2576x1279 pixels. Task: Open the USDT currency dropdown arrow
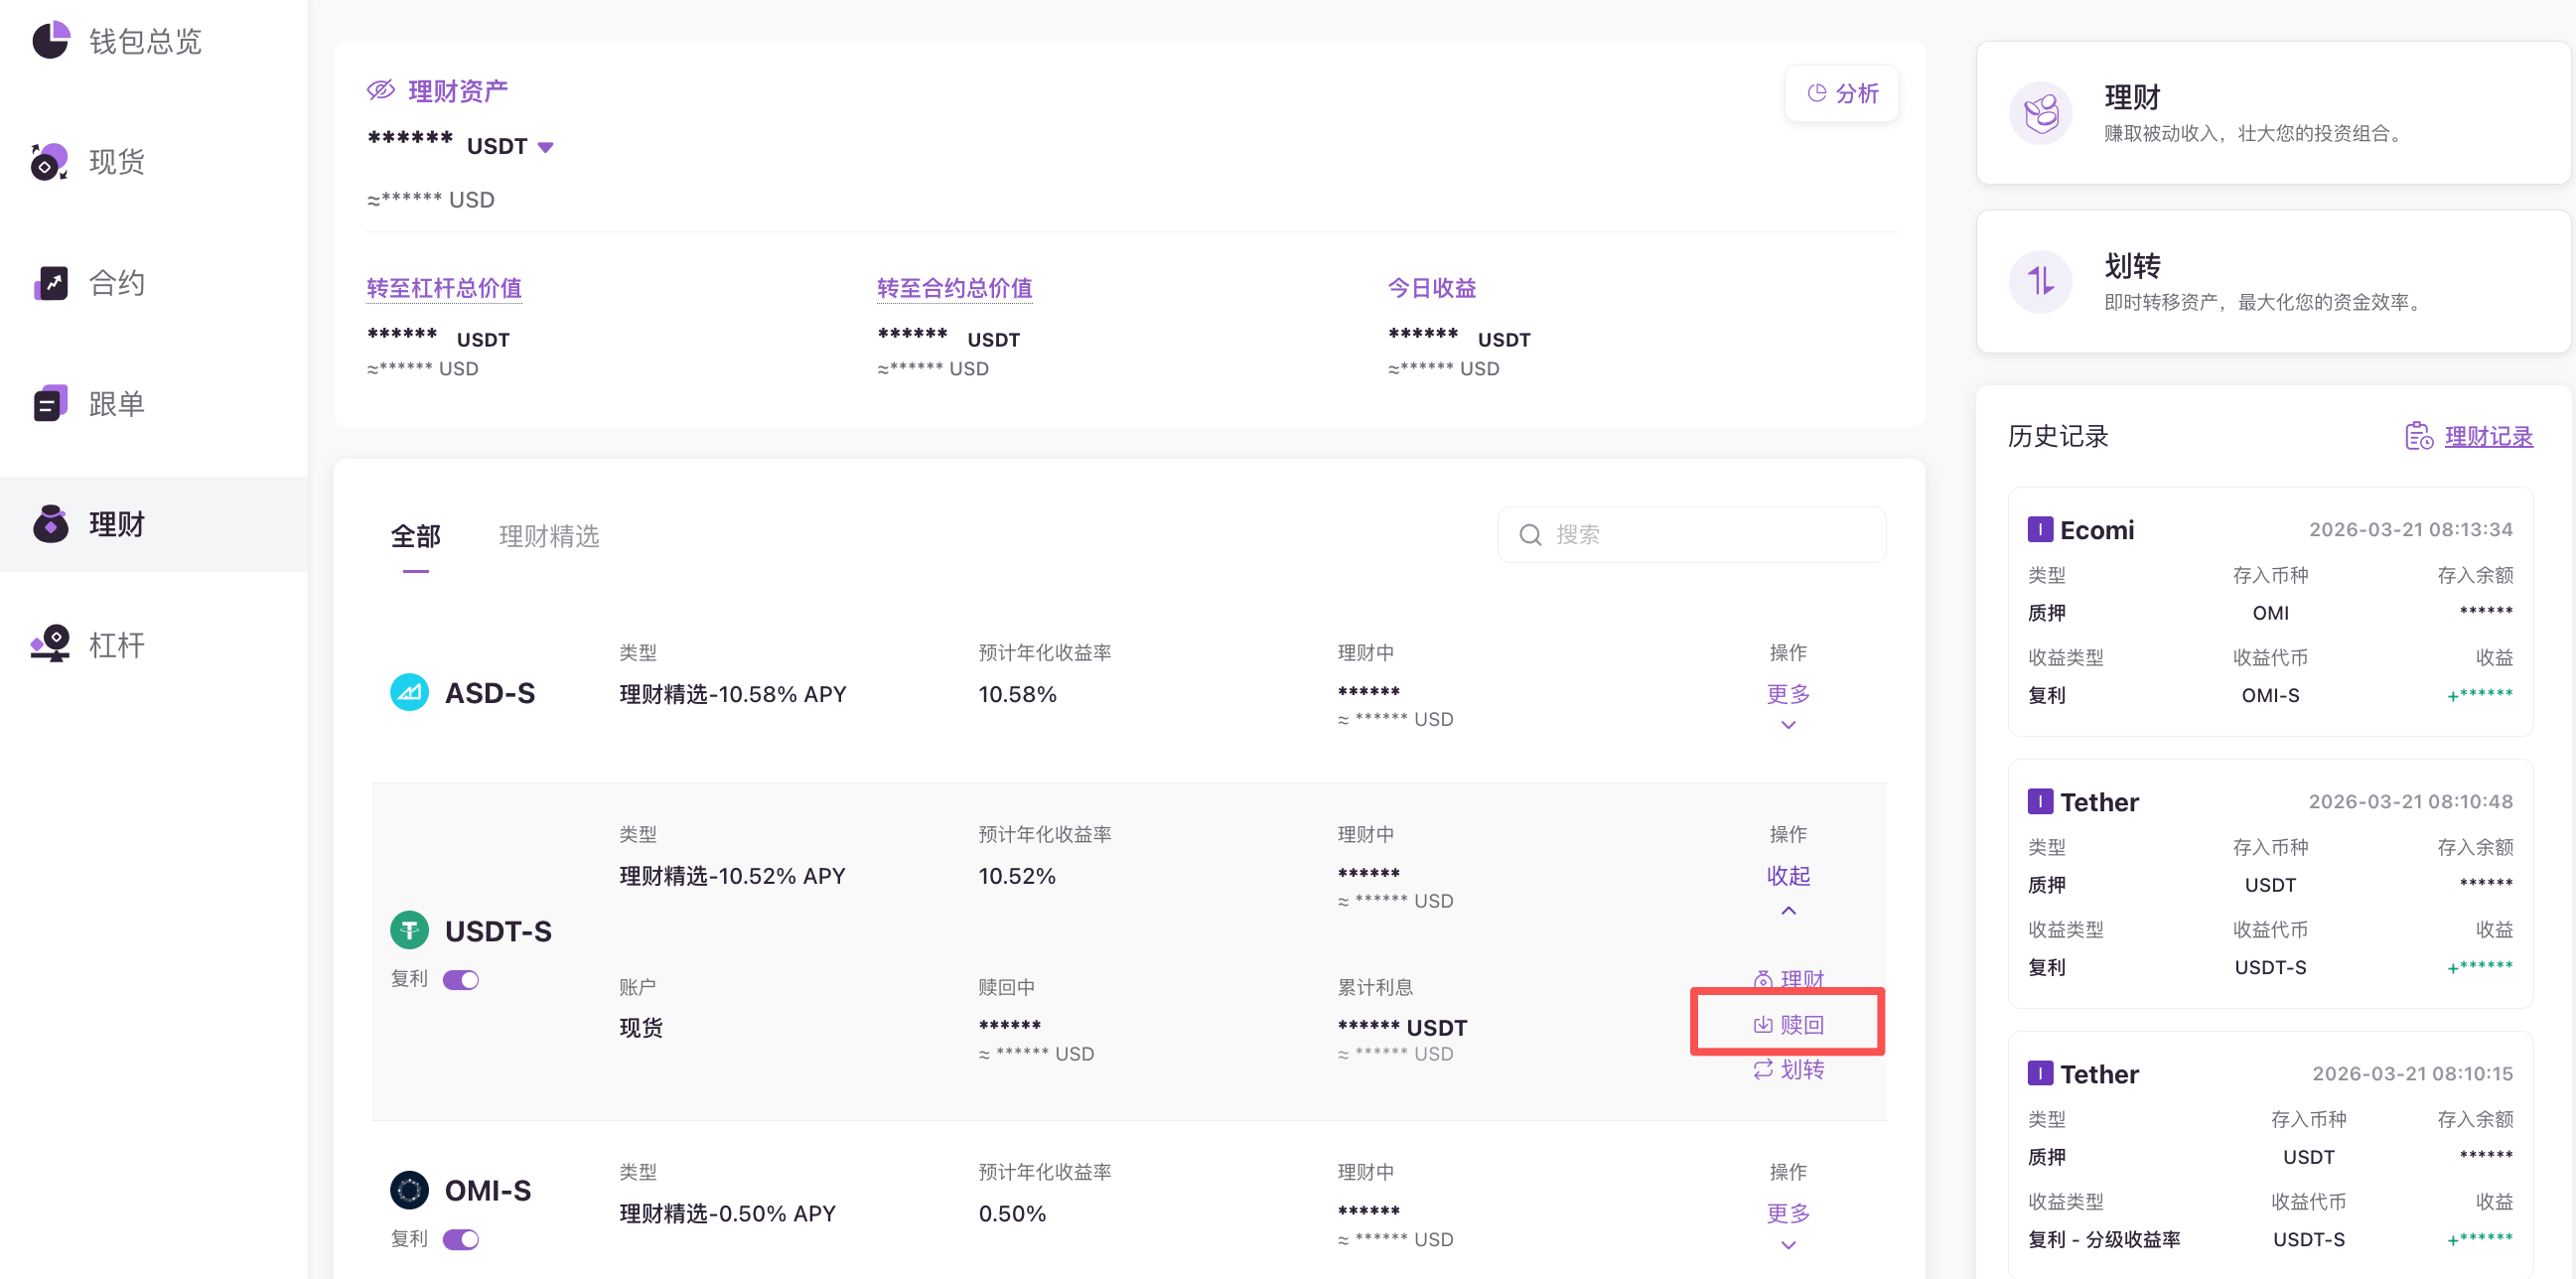546,147
